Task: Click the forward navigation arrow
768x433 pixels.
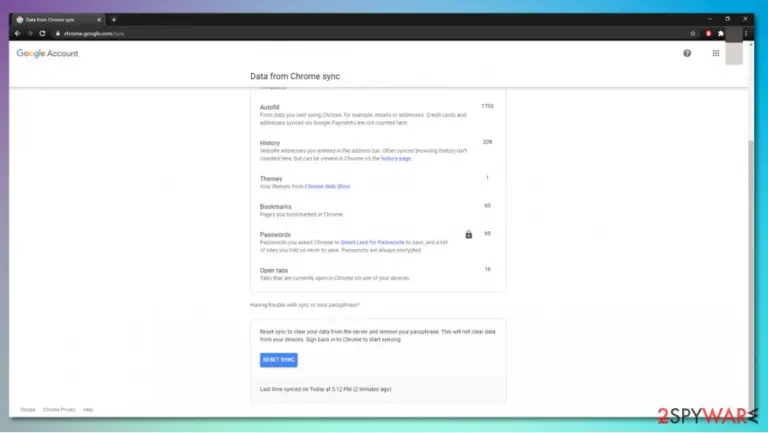Action: [30, 33]
